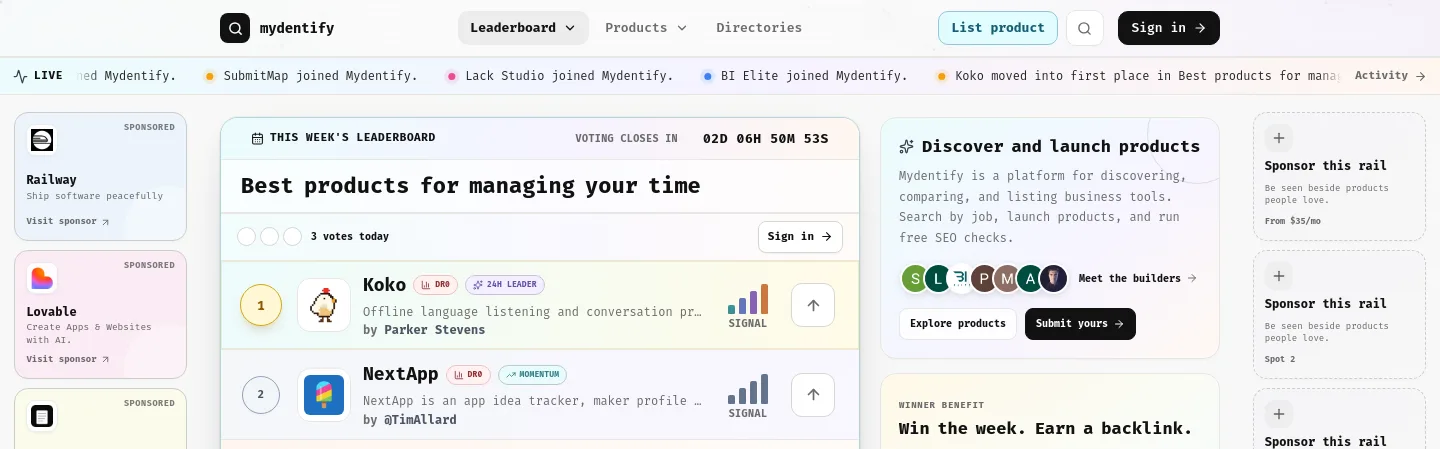1440x449 pixels.
Task: Open Meet the builders link
Action: (x=1137, y=278)
